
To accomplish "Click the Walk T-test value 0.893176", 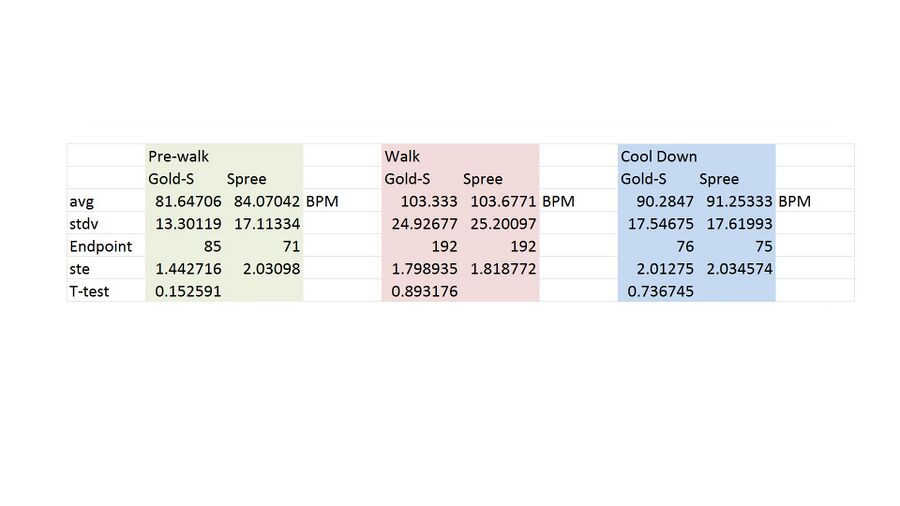I will 424,291.
